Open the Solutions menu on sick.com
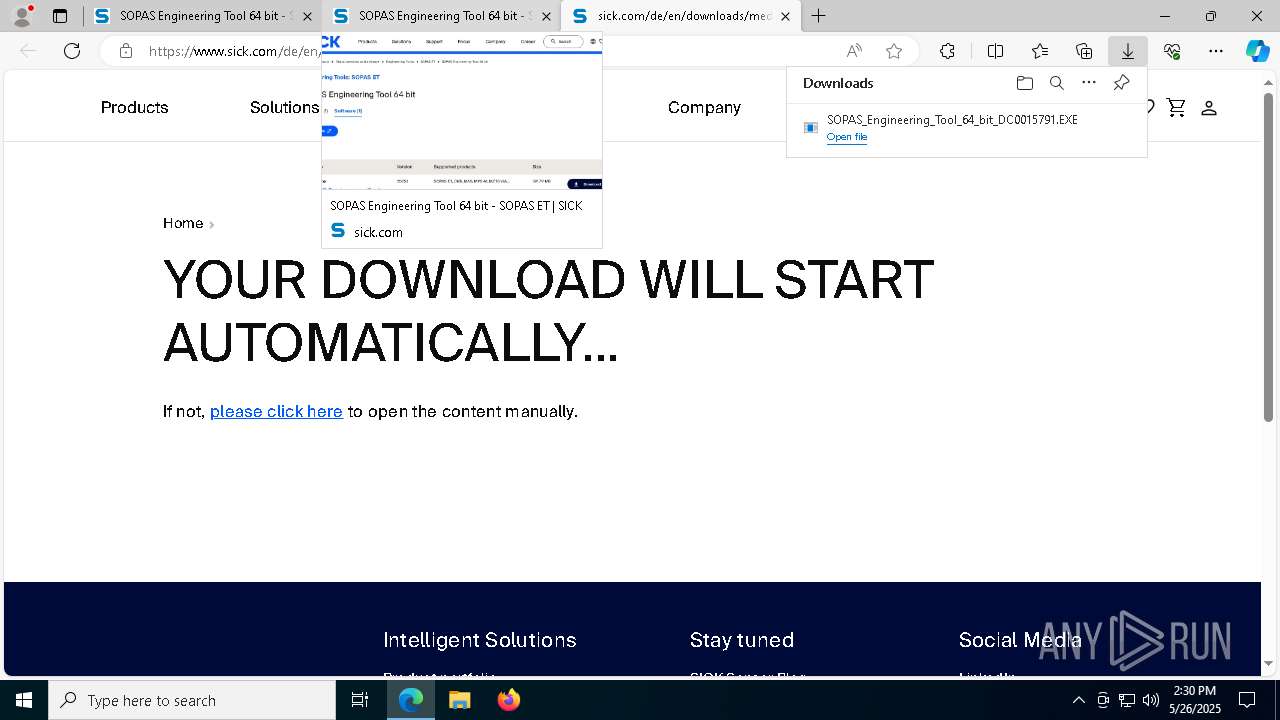Image resolution: width=1280 pixels, height=720 pixels. click(284, 107)
